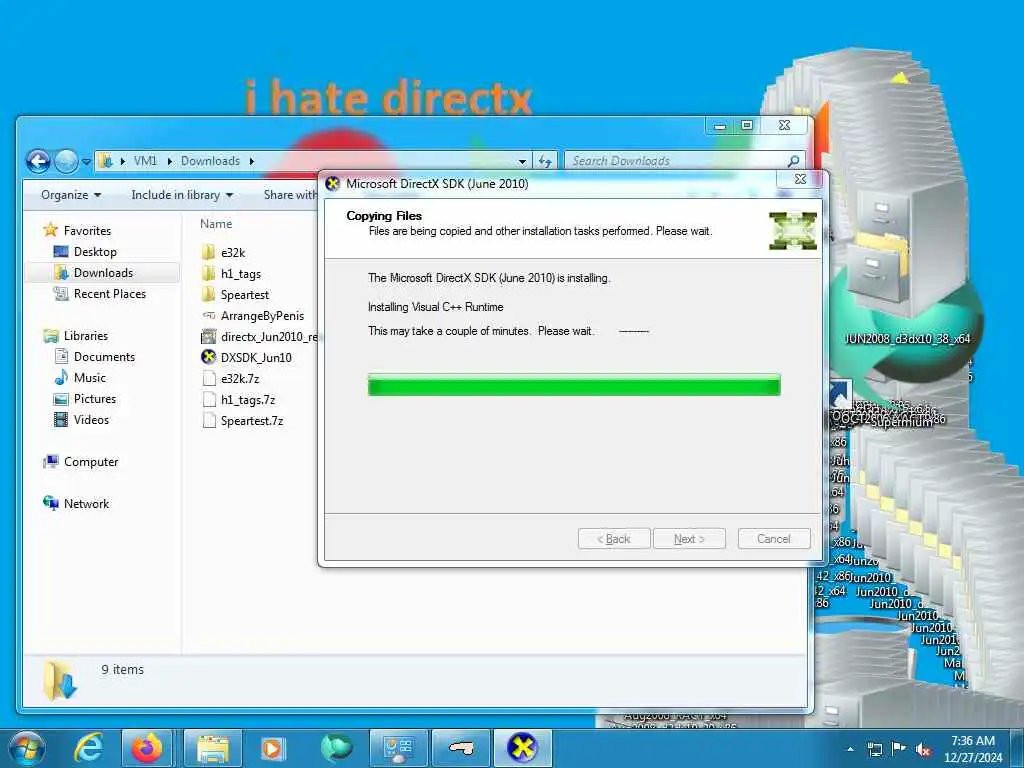Open the Include in library menu
The height and width of the screenshot is (768, 1024).
point(182,195)
